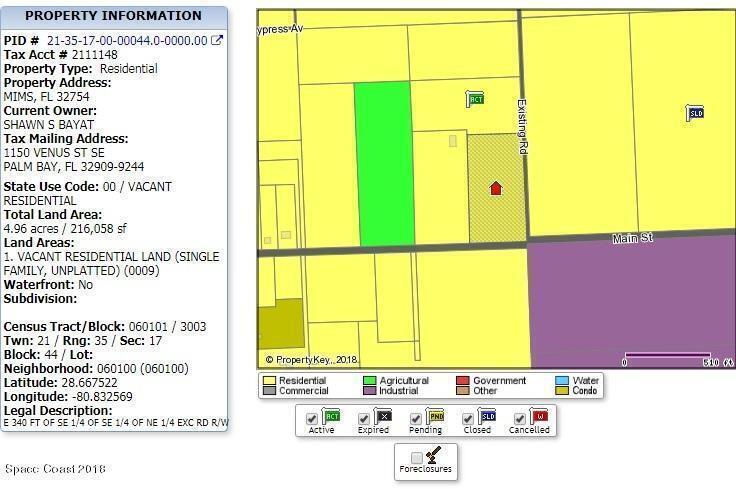Screen dimensions: 736x489
Task: Click the Foreclosures gavel icon
Action: (433, 456)
